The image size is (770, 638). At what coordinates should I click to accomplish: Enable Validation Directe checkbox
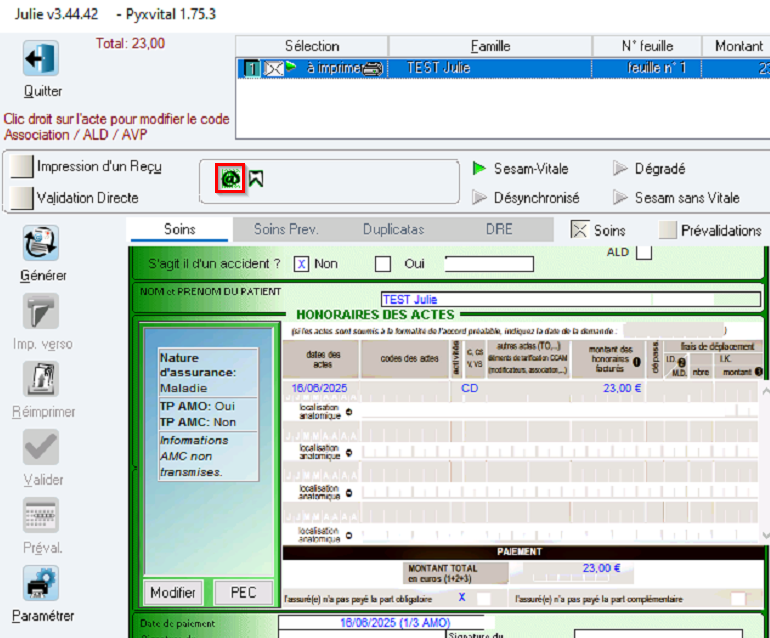click(x=22, y=198)
